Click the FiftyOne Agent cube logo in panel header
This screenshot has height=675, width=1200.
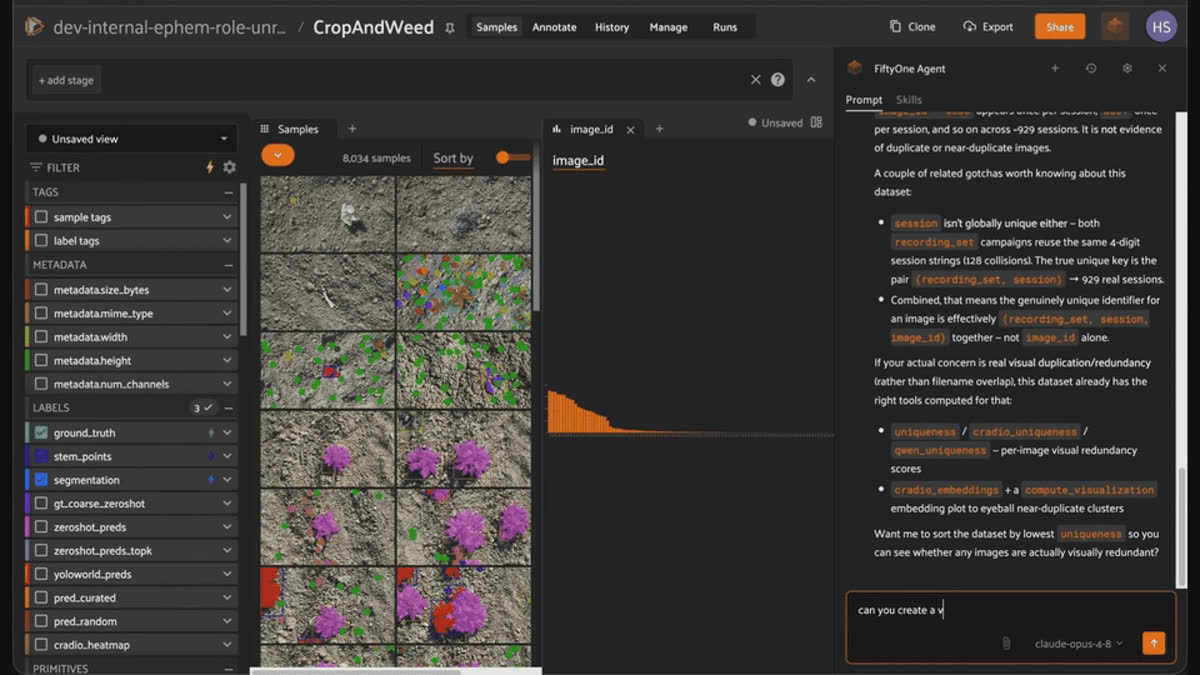click(x=854, y=68)
